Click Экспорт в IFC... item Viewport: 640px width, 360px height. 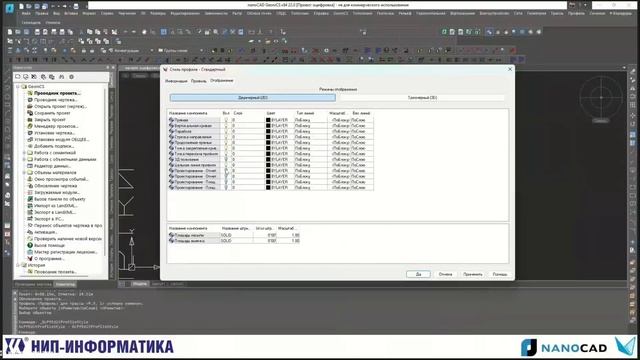pos(49,219)
